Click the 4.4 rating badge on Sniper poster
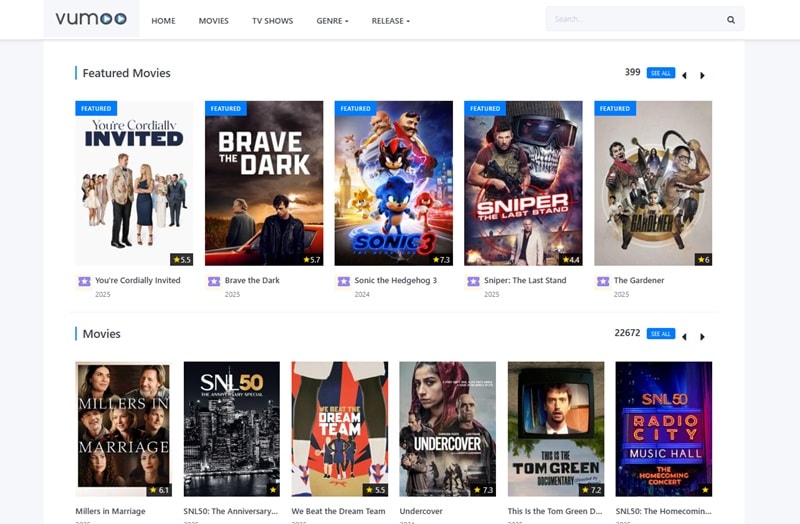800x524 pixels. [x=570, y=260]
